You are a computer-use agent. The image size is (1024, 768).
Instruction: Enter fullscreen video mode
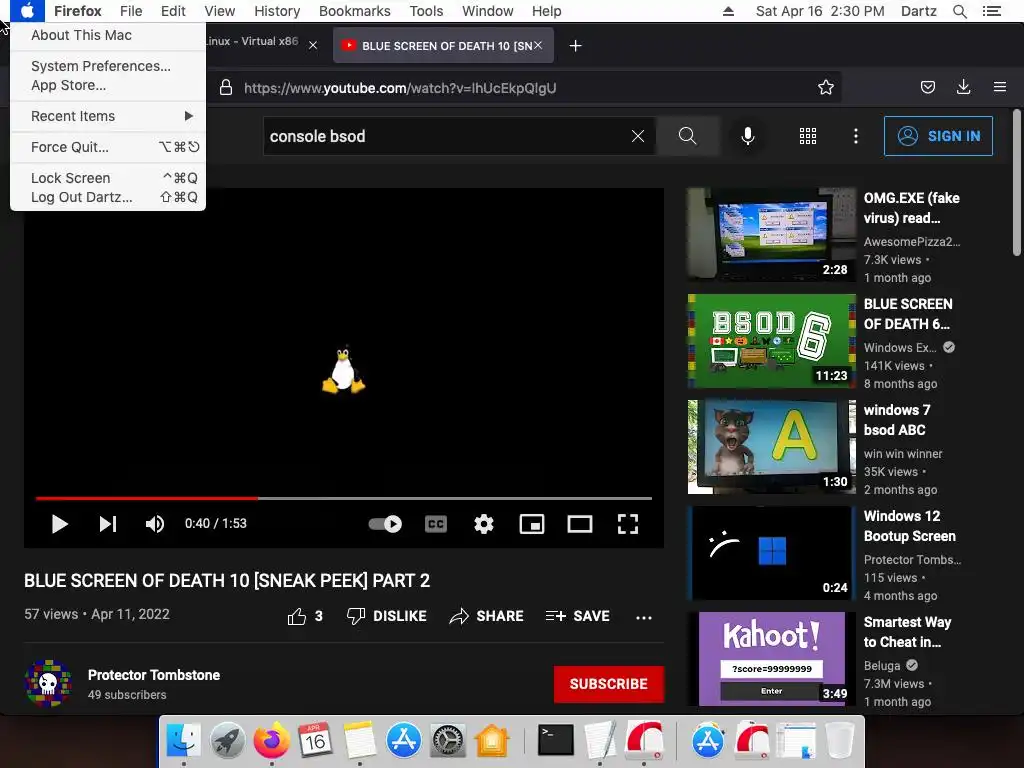(x=628, y=524)
